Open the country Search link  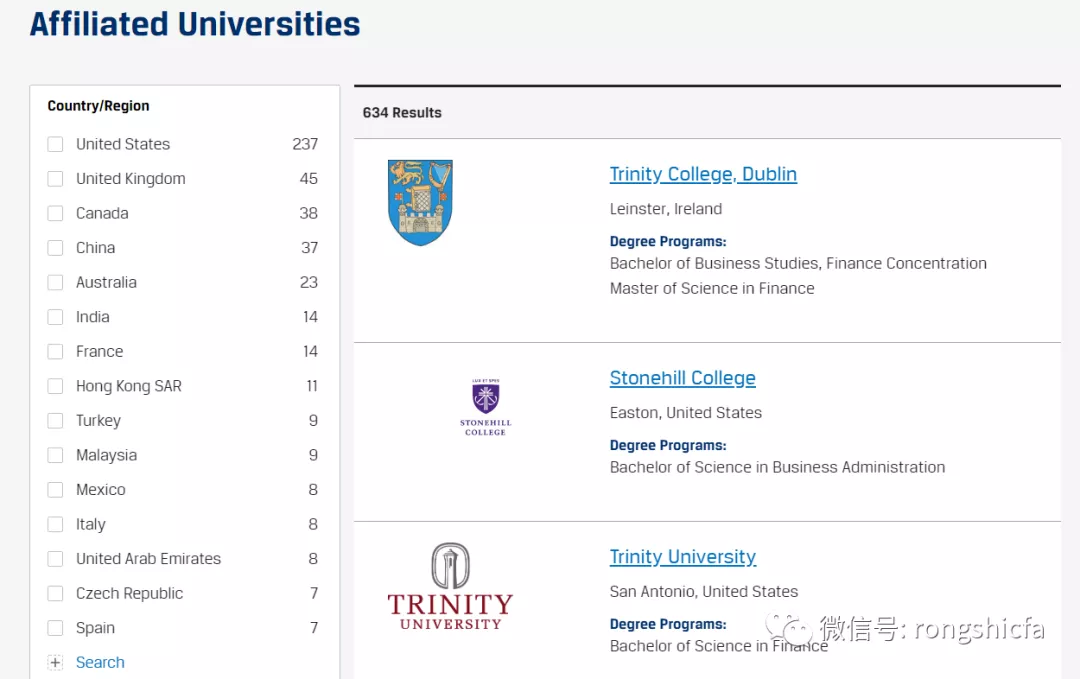(100, 662)
